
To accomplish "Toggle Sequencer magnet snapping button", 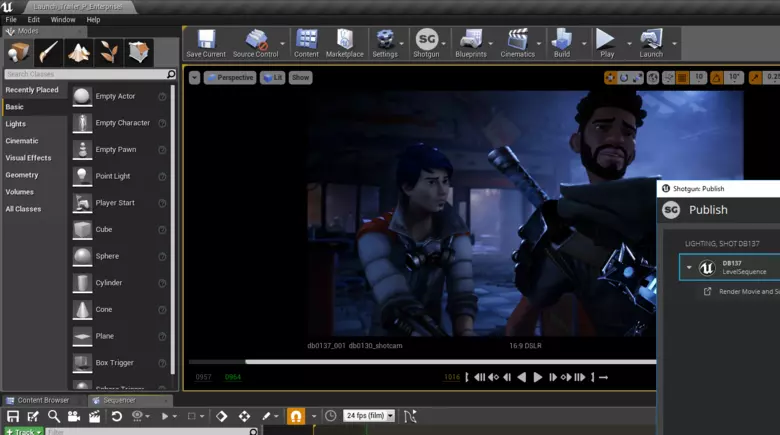I will 295,416.
